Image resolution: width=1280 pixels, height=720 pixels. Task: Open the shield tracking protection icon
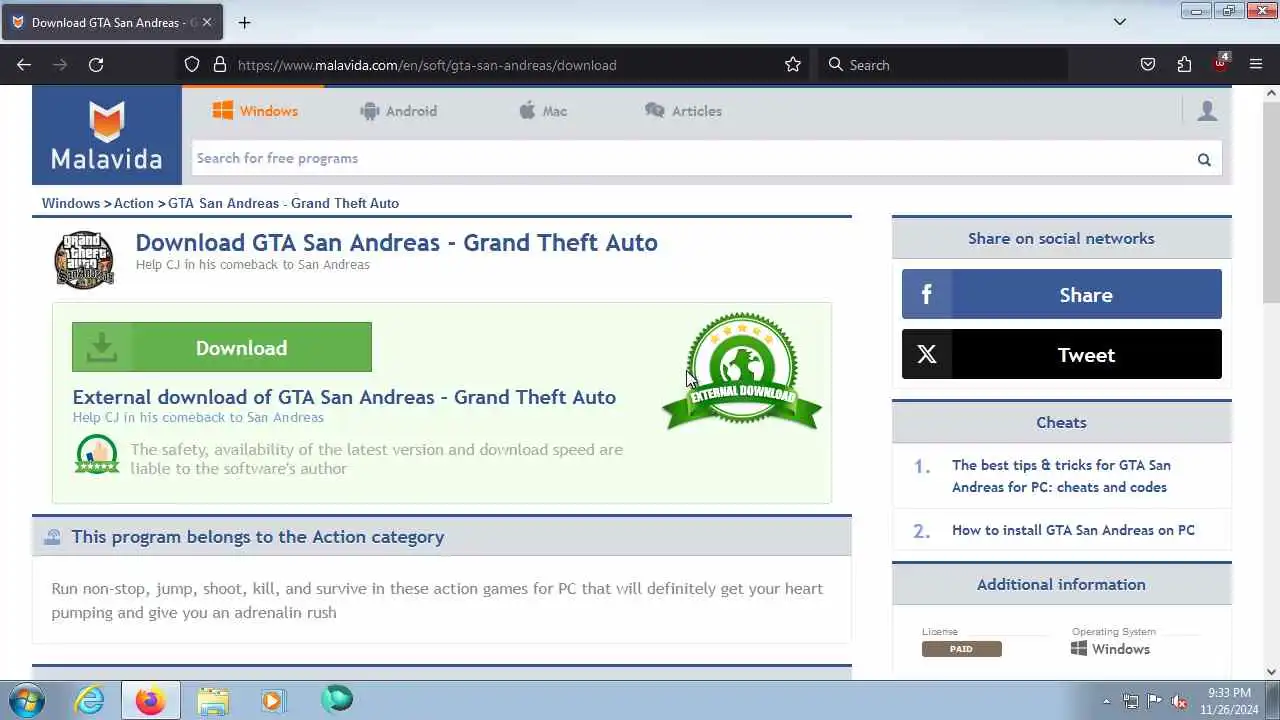click(192, 65)
